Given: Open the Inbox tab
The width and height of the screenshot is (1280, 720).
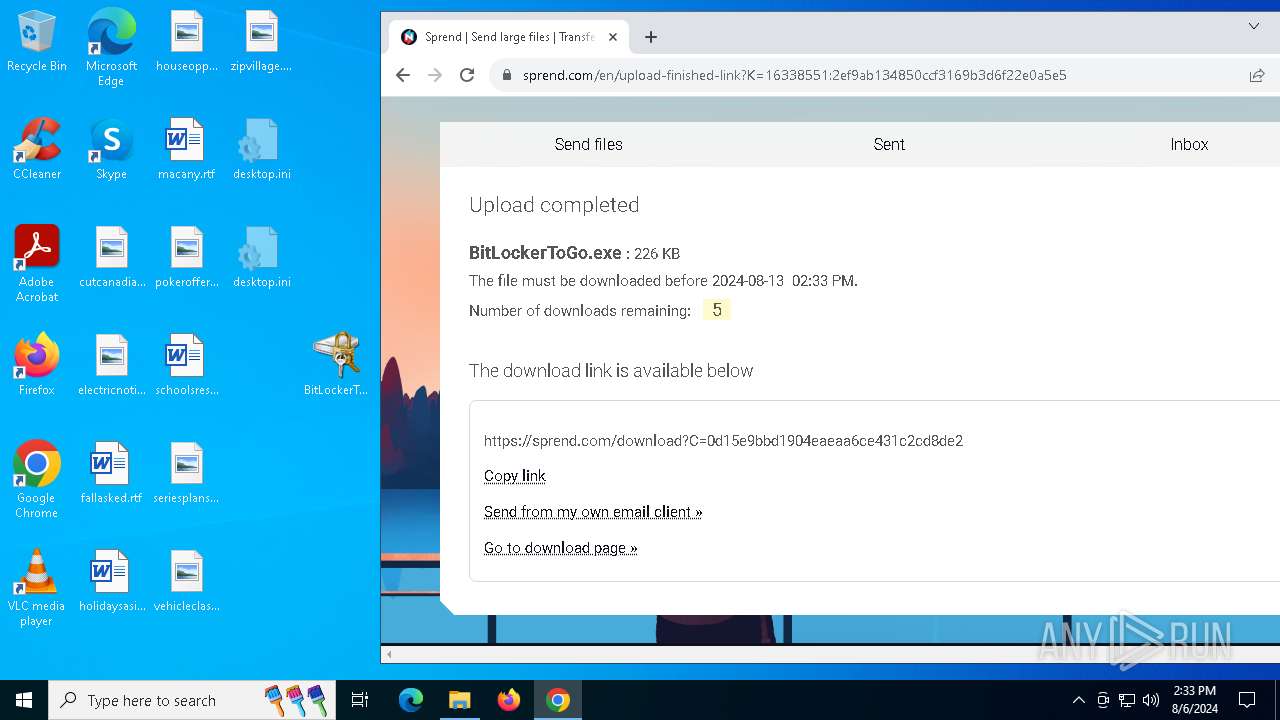Looking at the screenshot, I should coord(1189,144).
